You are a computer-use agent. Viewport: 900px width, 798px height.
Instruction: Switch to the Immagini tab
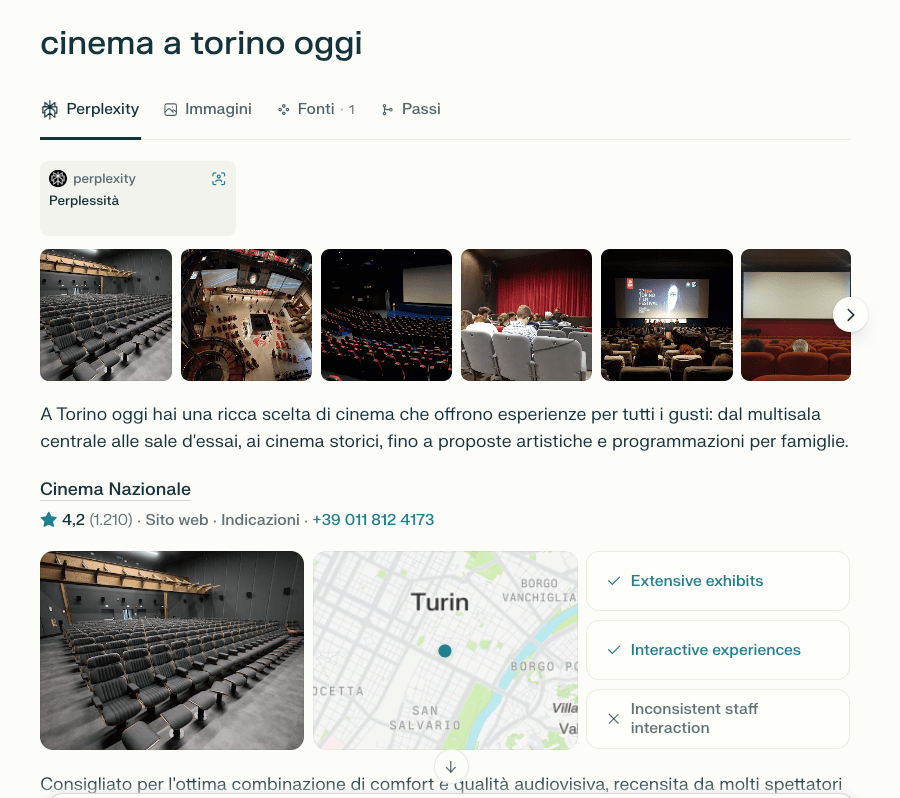(217, 109)
